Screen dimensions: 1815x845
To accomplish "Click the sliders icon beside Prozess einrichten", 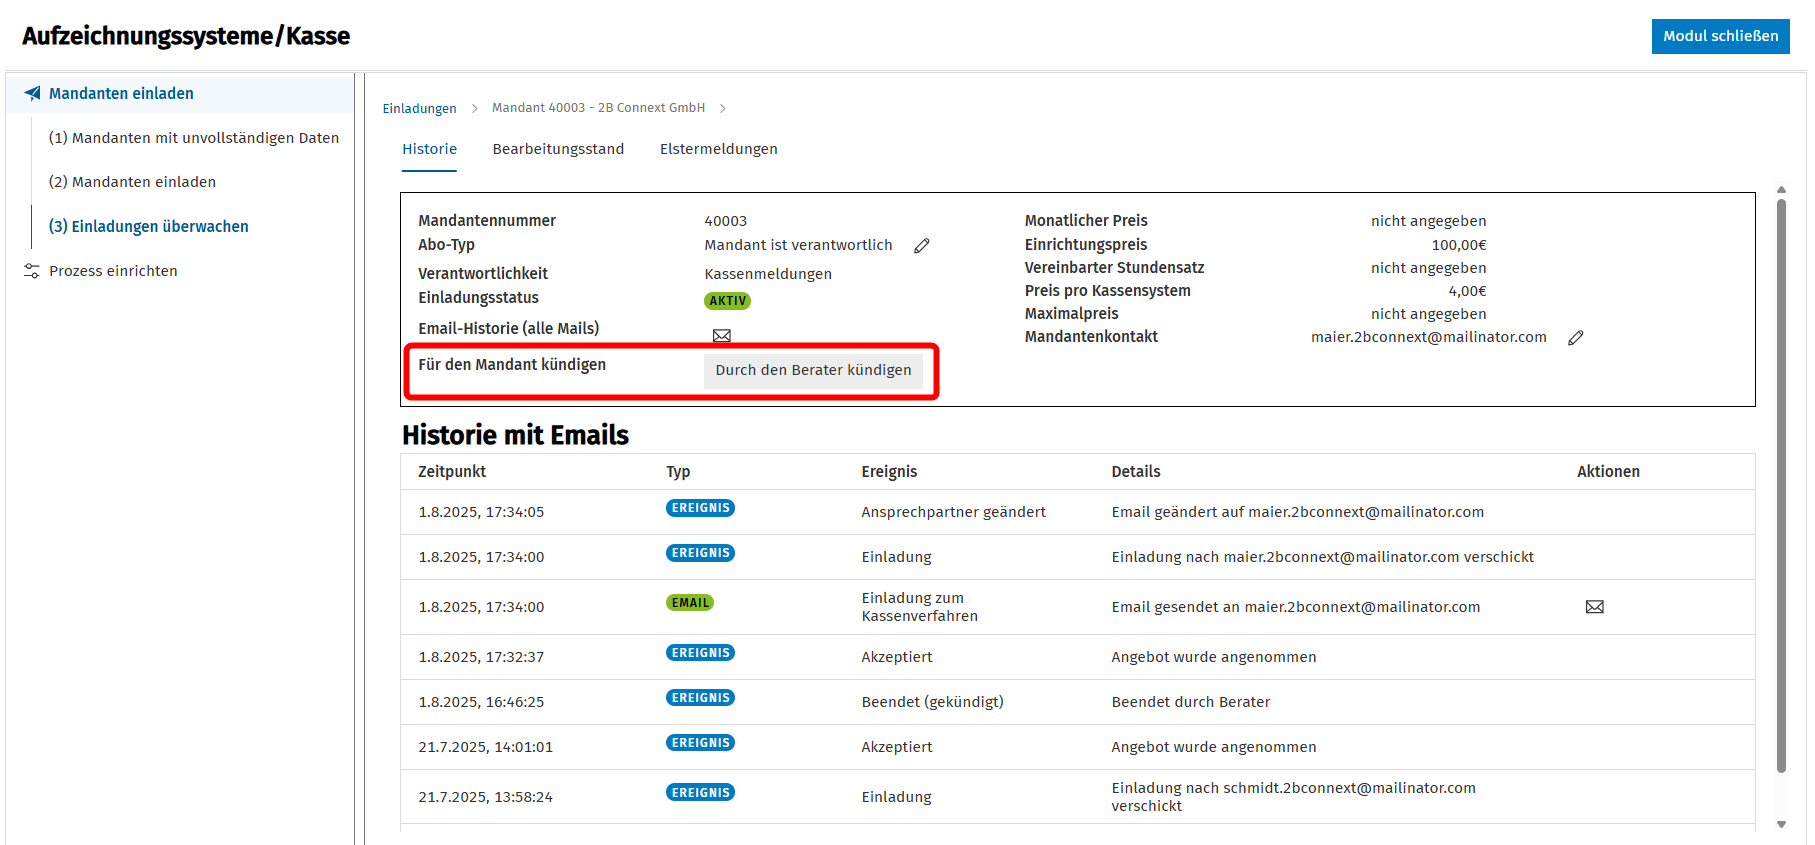I will pyautogui.click(x=32, y=271).
